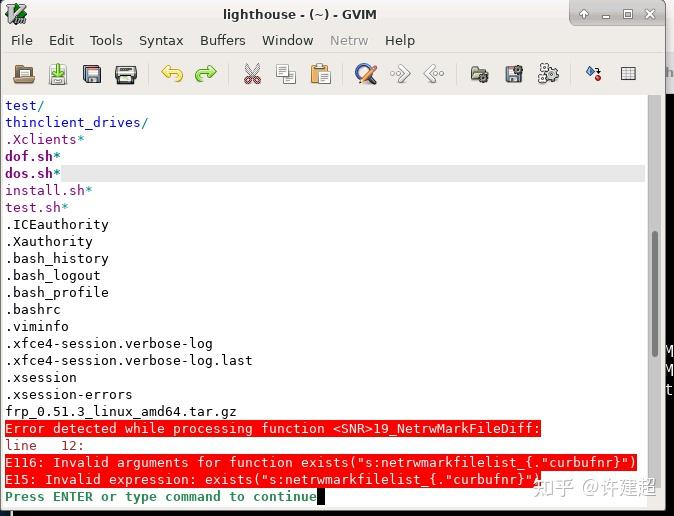674x516 pixels.
Task: Select the .Xauthority file entry
Action: [49, 241]
